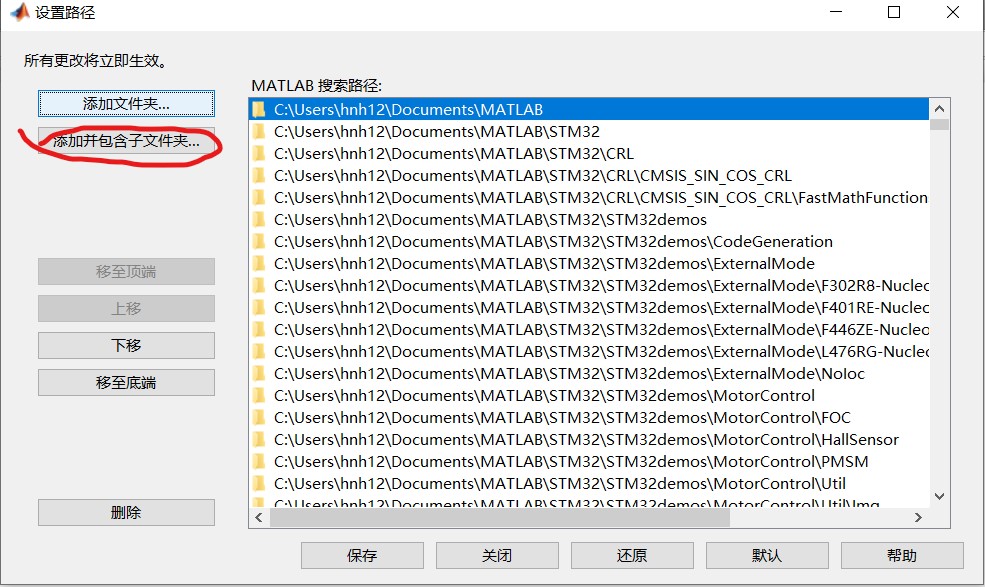985x587 pixels.
Task: Click folder icon of MotorControl\FOC row
Action: [x=259, y=417]
